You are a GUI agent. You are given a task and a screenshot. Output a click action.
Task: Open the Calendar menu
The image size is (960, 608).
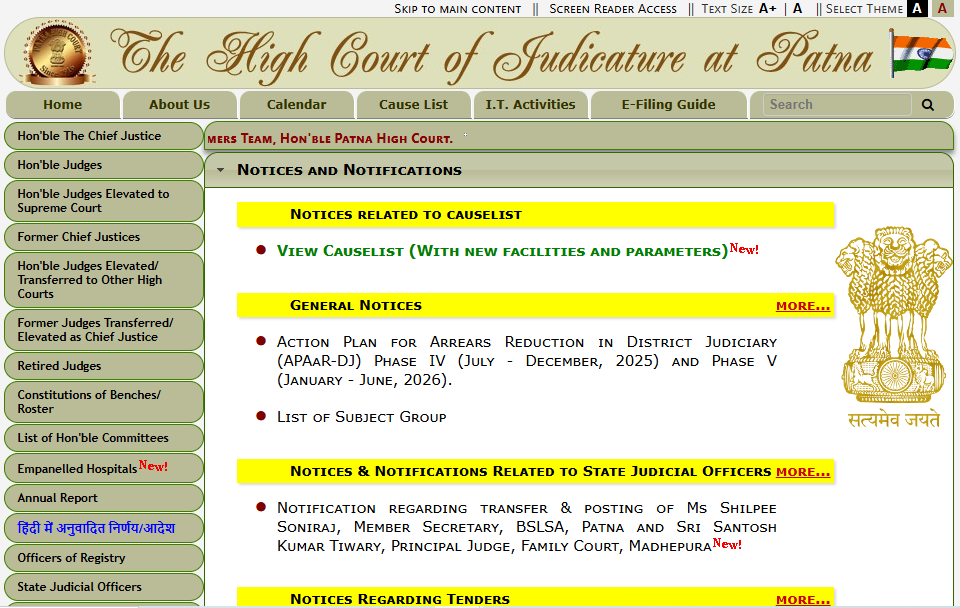click(x=296, y=105)
